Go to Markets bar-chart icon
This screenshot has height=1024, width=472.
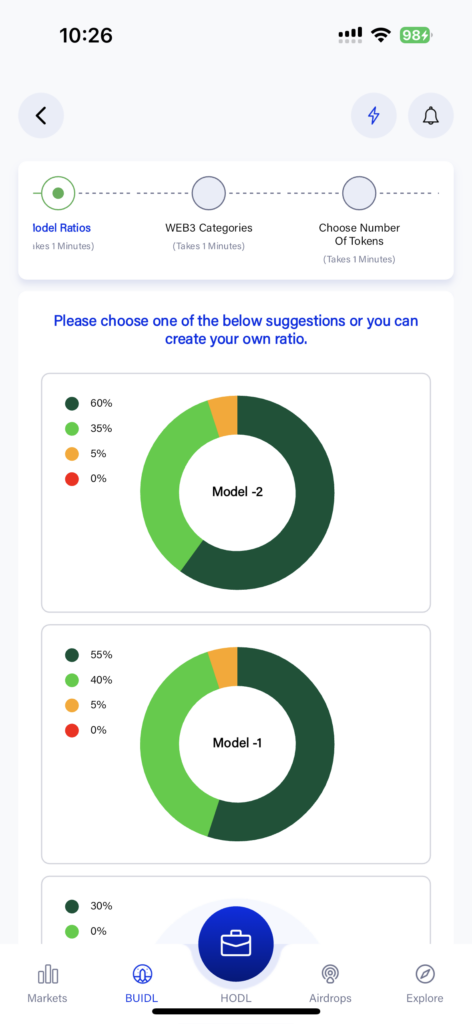(48, 975)
